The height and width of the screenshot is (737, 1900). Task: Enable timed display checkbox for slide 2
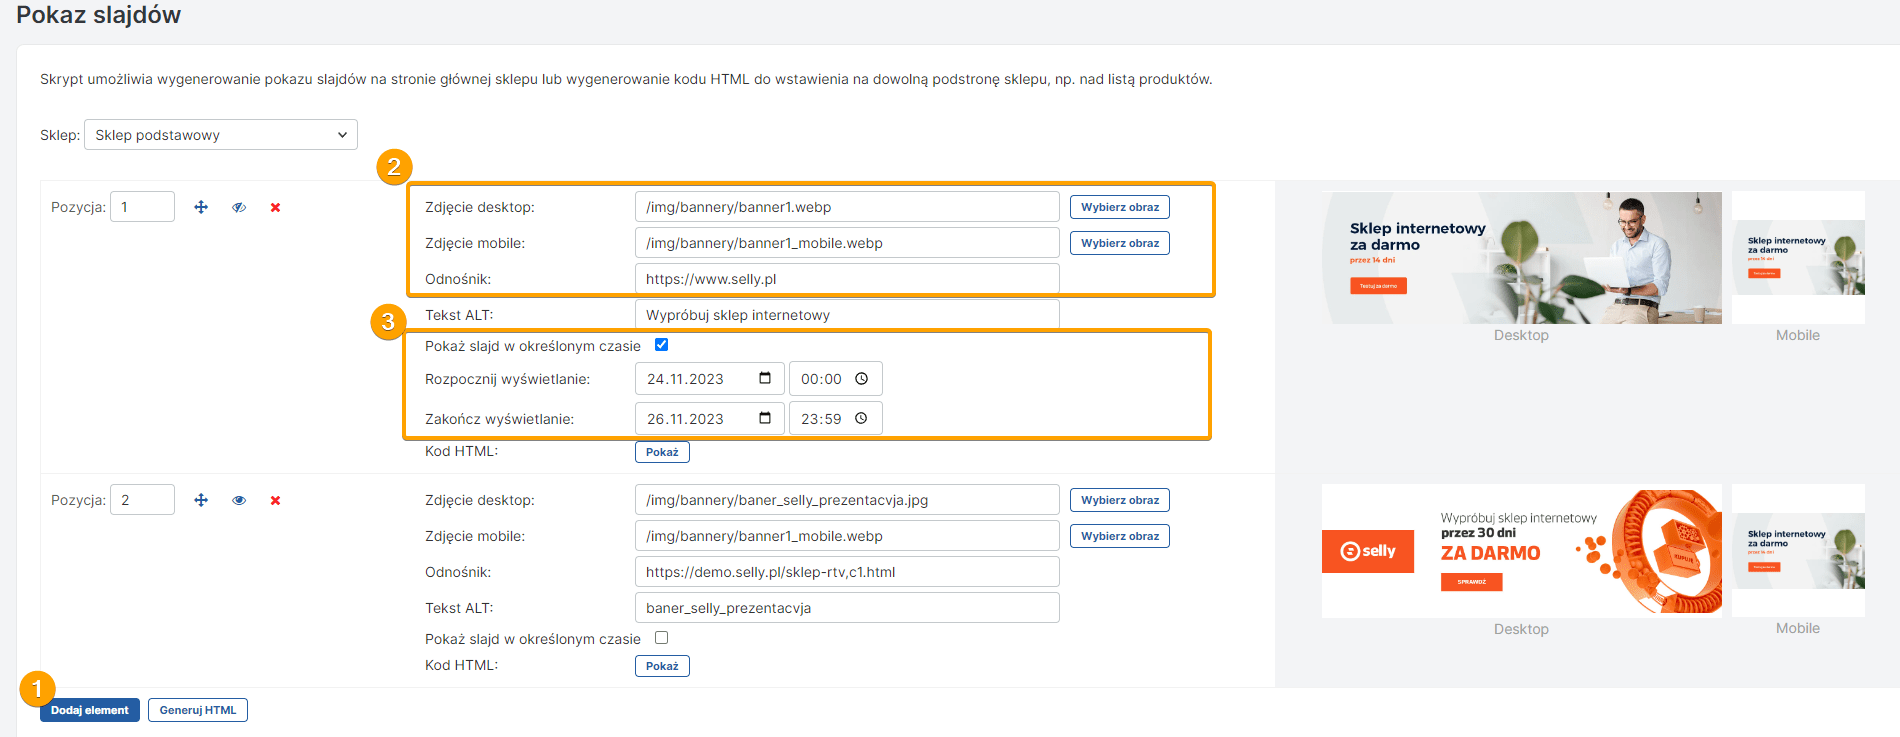click(x=661, y=637)
